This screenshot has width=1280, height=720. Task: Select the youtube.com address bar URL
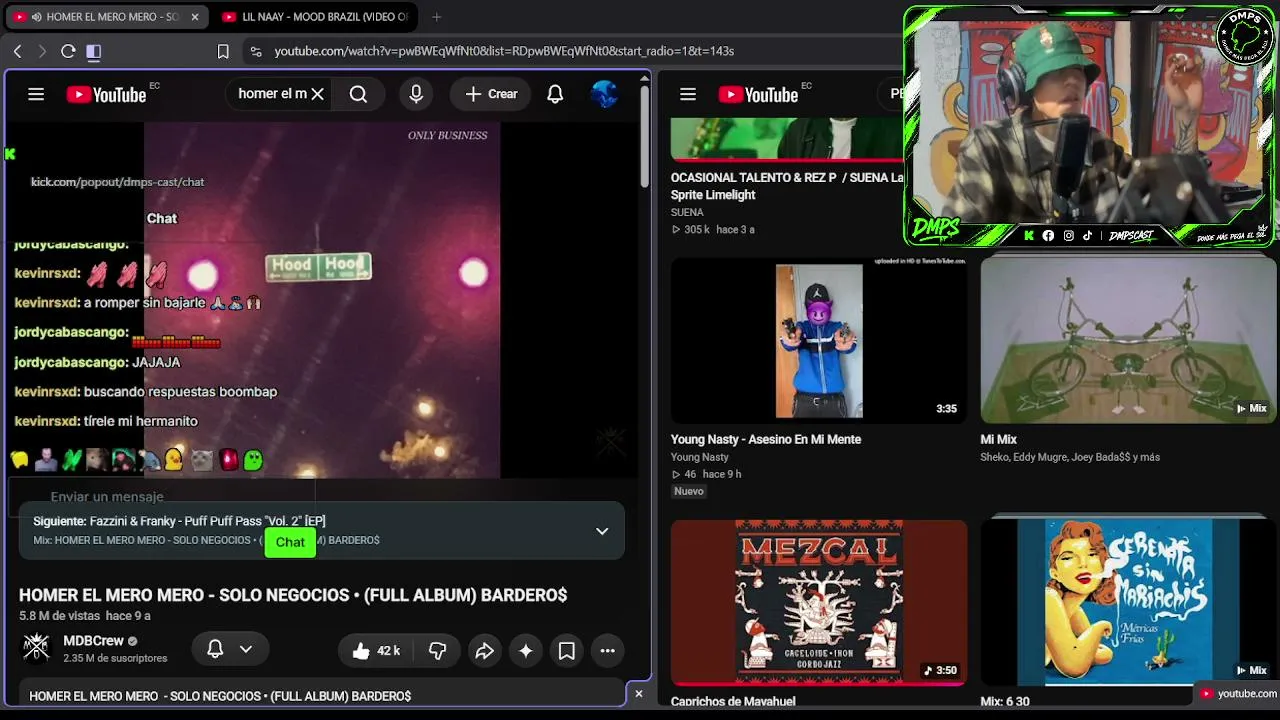click(x=504, y=51)
